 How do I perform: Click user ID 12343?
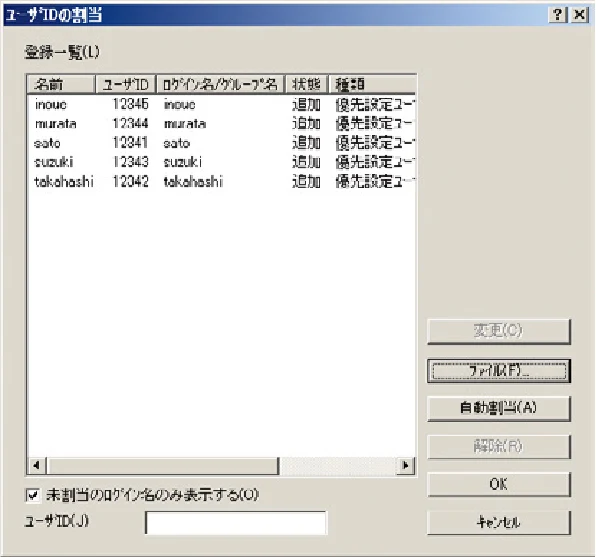pyautogui.click(x=131, y=162)
